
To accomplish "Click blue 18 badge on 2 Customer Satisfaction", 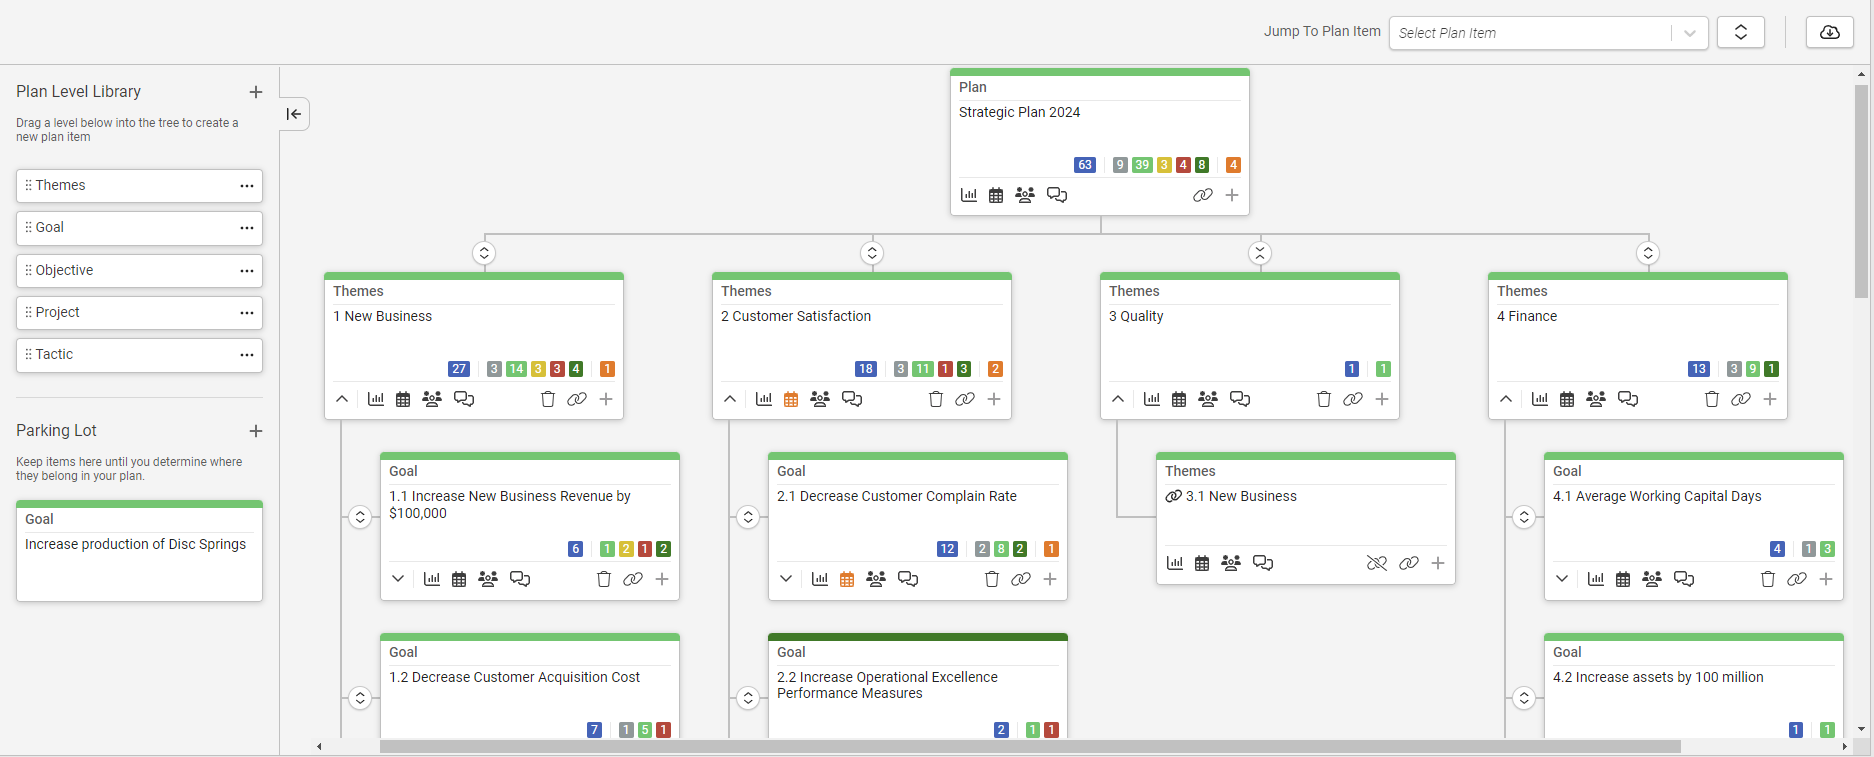I will coord(866,369).
